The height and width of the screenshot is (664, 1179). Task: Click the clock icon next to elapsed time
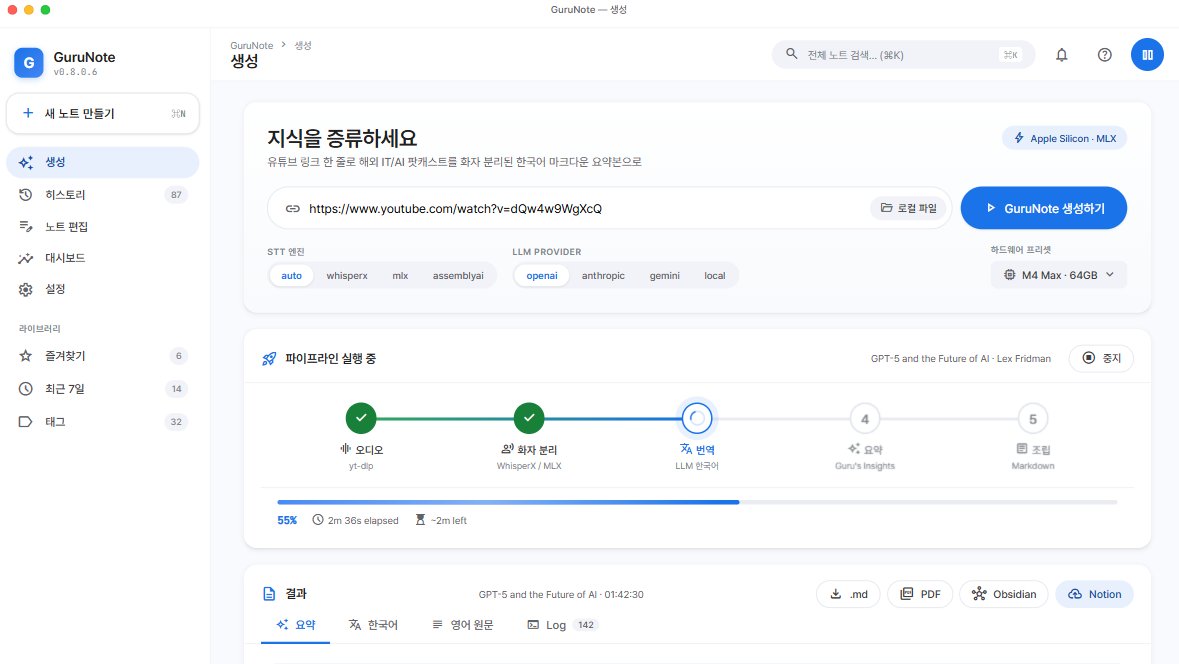pyautogui.click(x=318, y=520)
